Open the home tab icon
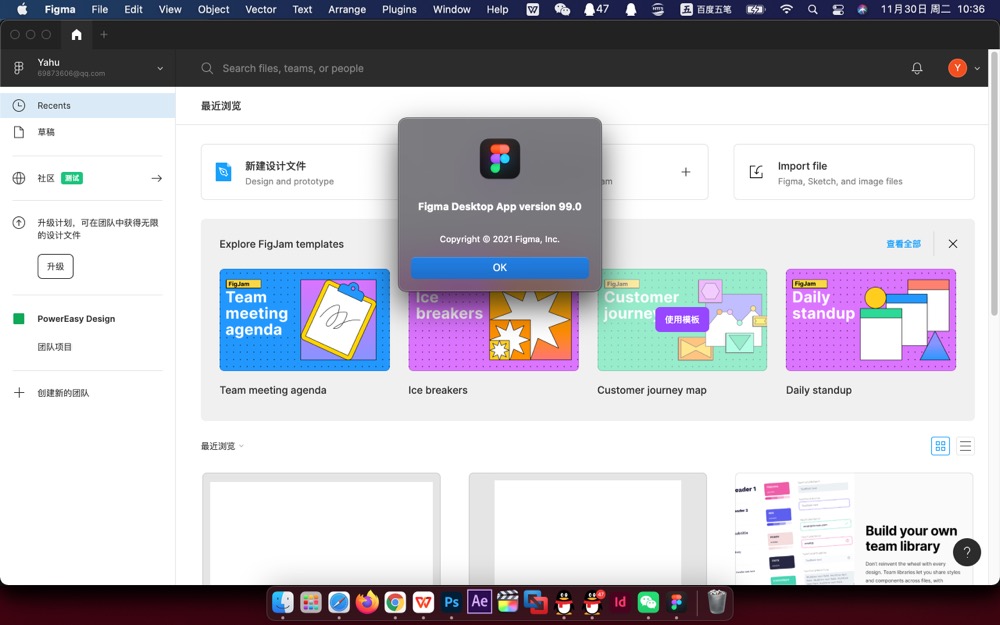1000x625 pixels. tap(76, 35)
